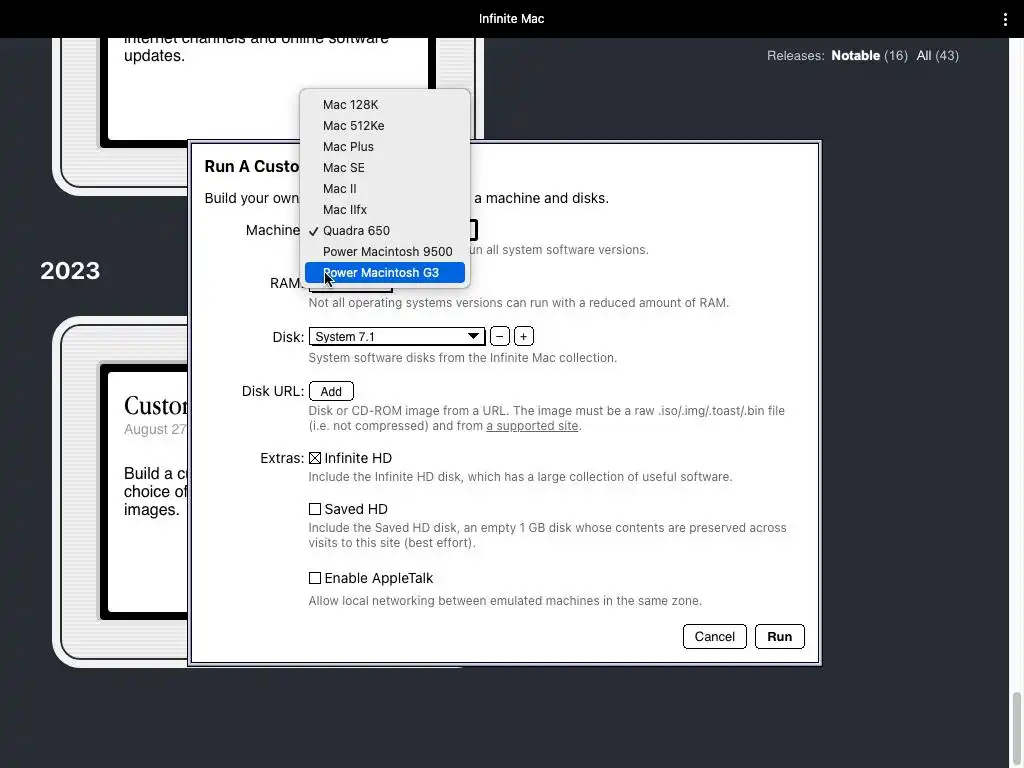This screenshot has width=1024, height=768.
Task: Remove disk with minus button
Action: [x=500, y=336]
